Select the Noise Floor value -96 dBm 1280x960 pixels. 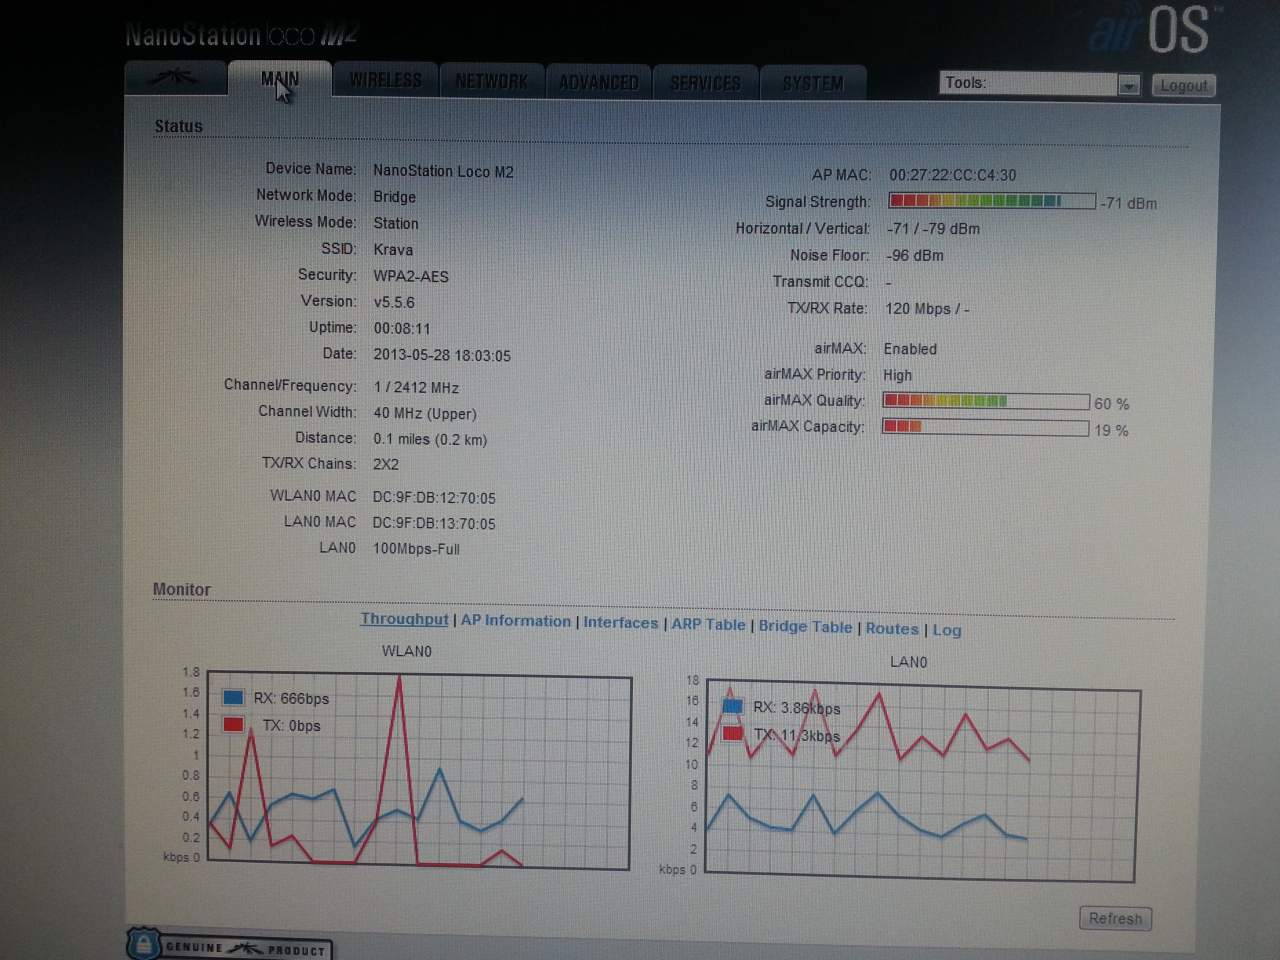coord(915,256)
